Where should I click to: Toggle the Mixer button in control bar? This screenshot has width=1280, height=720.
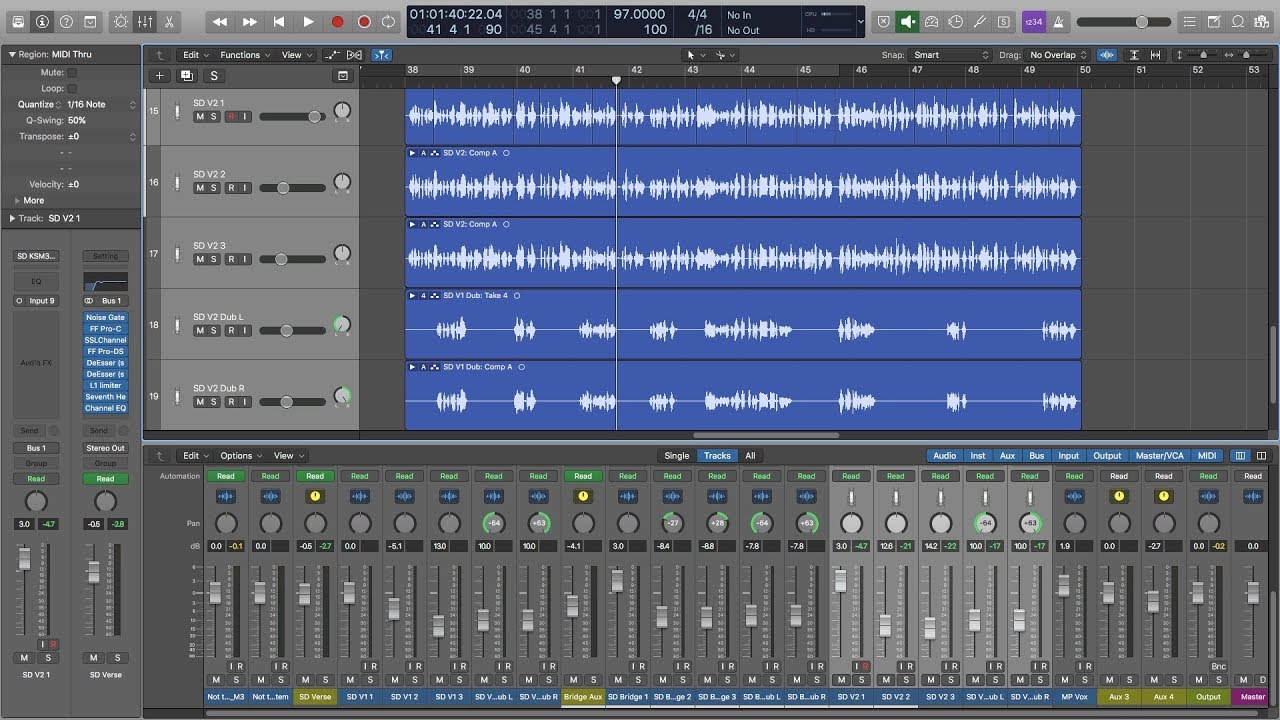(x=145, y=21)
